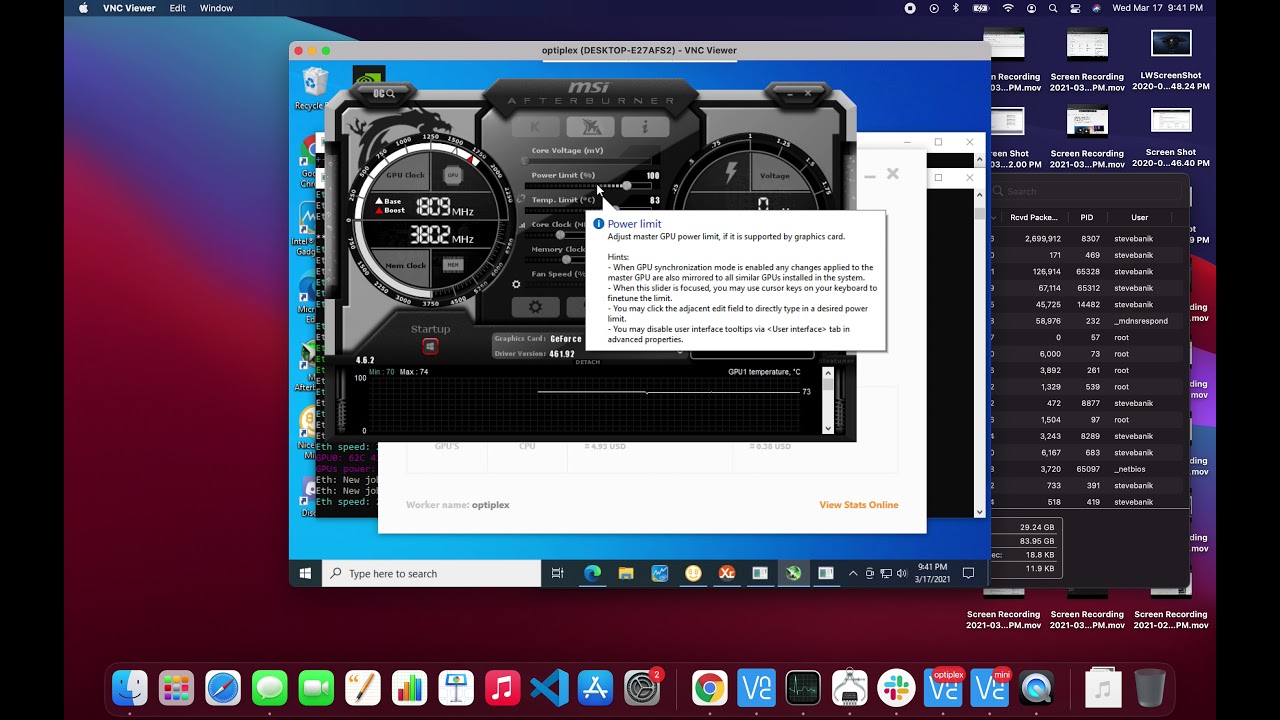
Task: Open Safari from the Dock
Action: pos(223,688)
